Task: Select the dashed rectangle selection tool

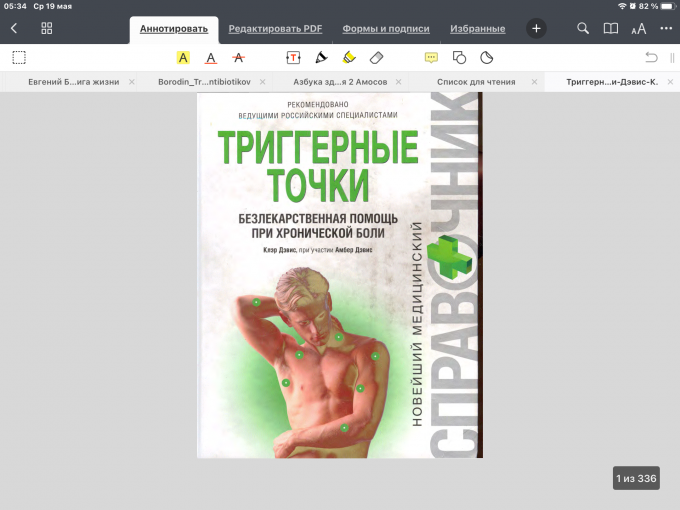Action: pos(19,58)
